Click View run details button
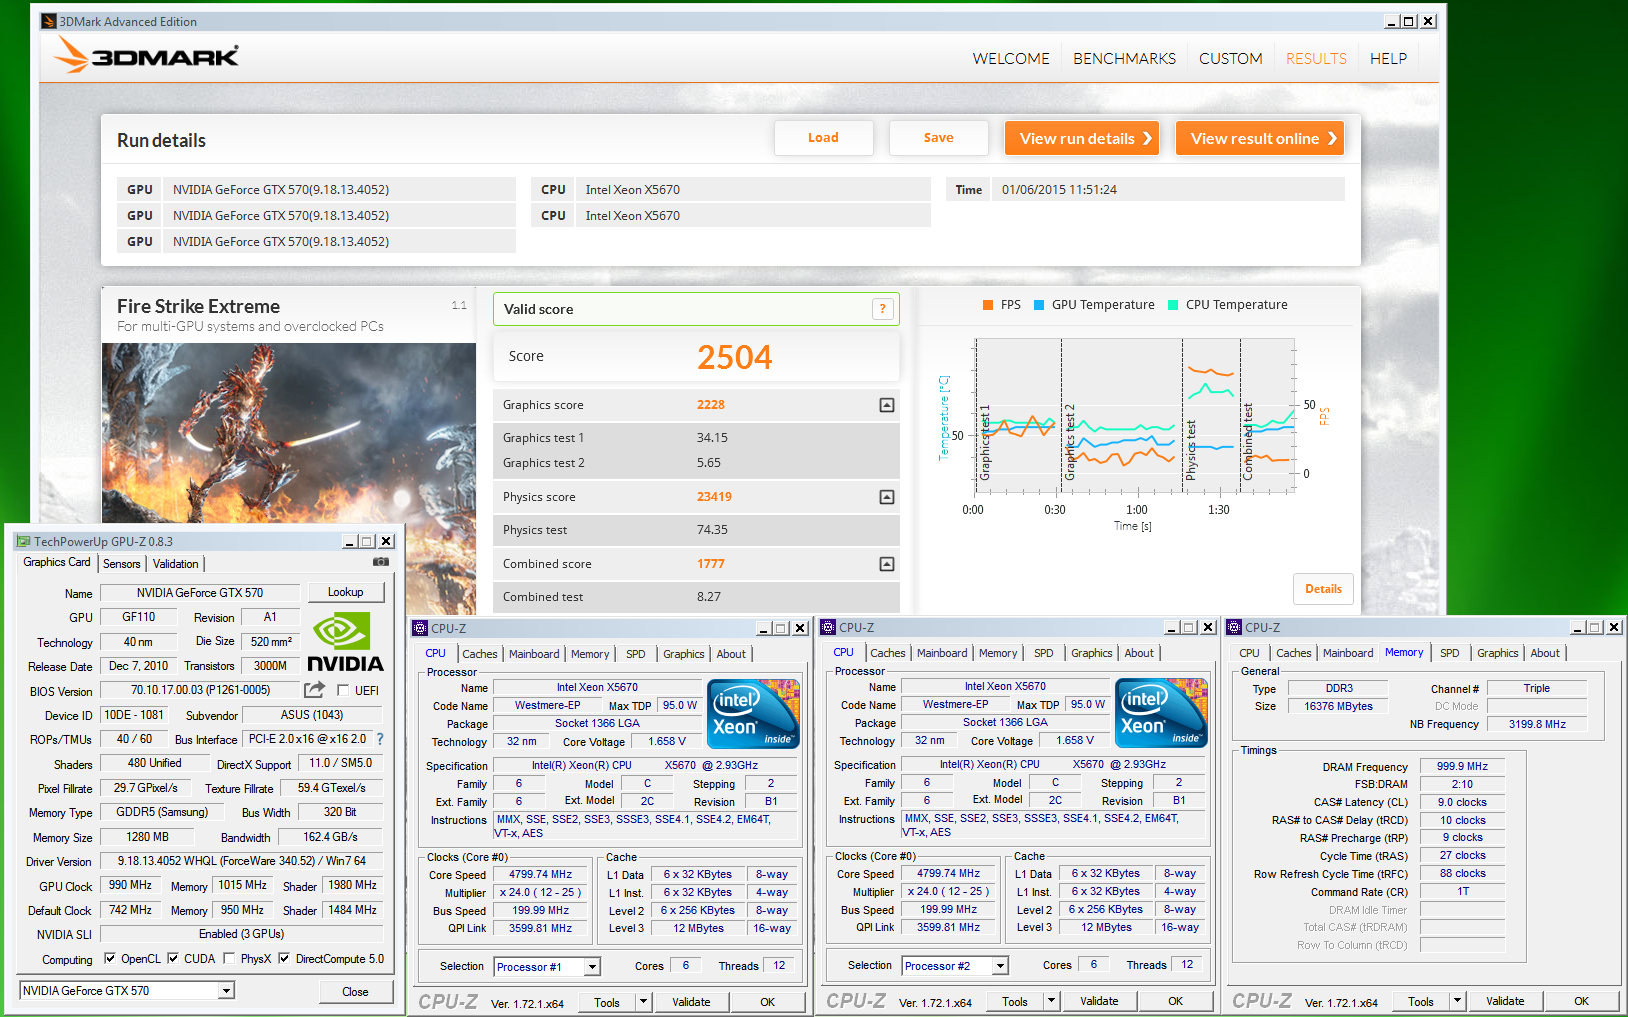Viewport: 1628px width, 1017px height. pos(1082,138)
